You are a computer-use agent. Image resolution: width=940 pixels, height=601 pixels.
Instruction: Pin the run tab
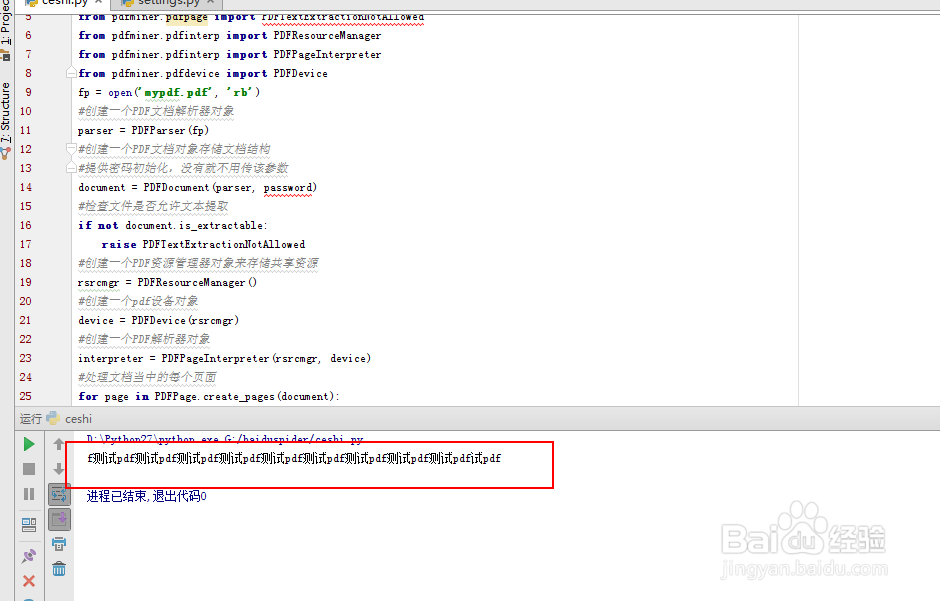29,556
